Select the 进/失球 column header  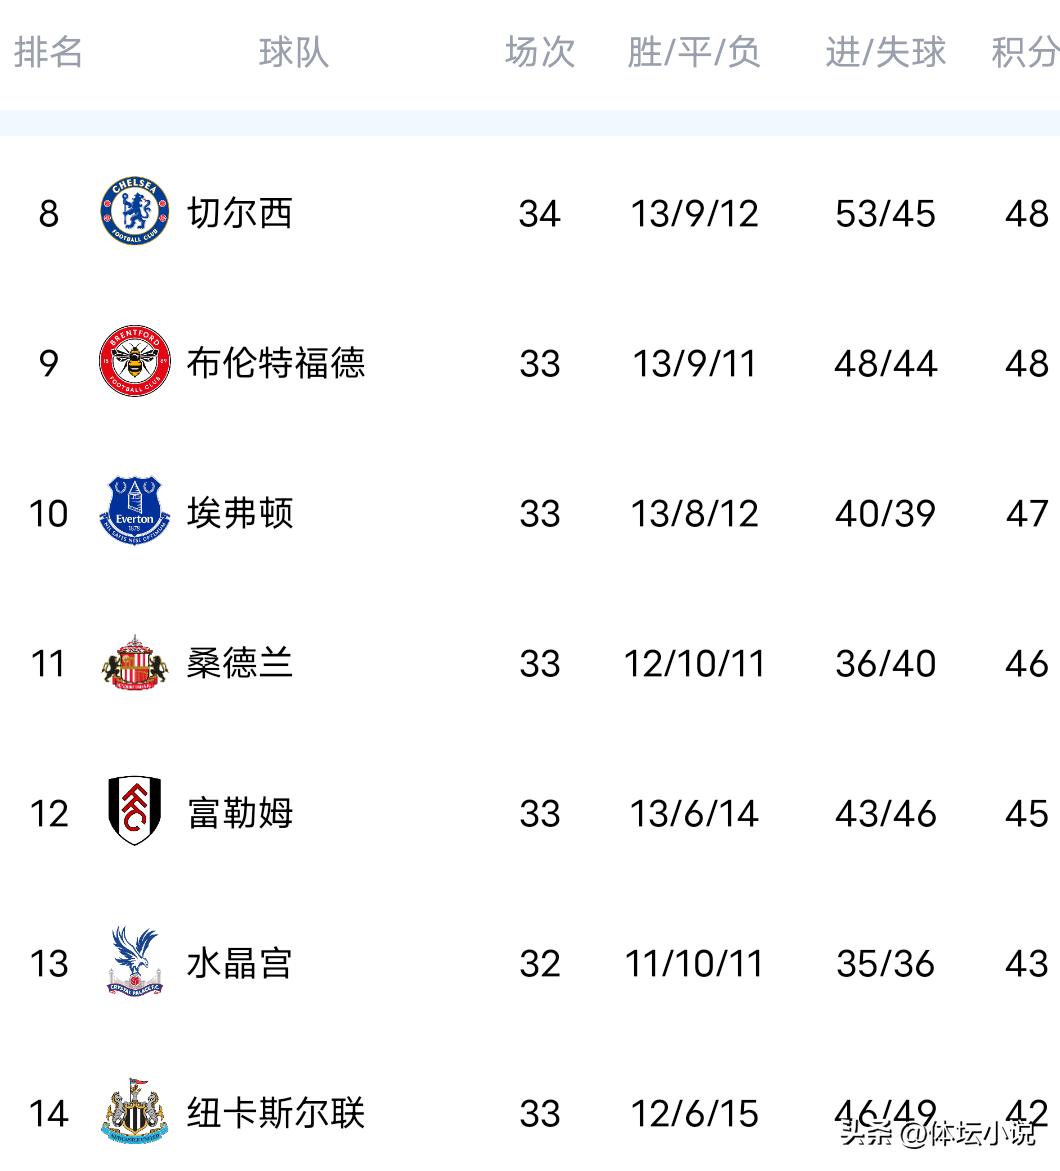tap(885, 52)
